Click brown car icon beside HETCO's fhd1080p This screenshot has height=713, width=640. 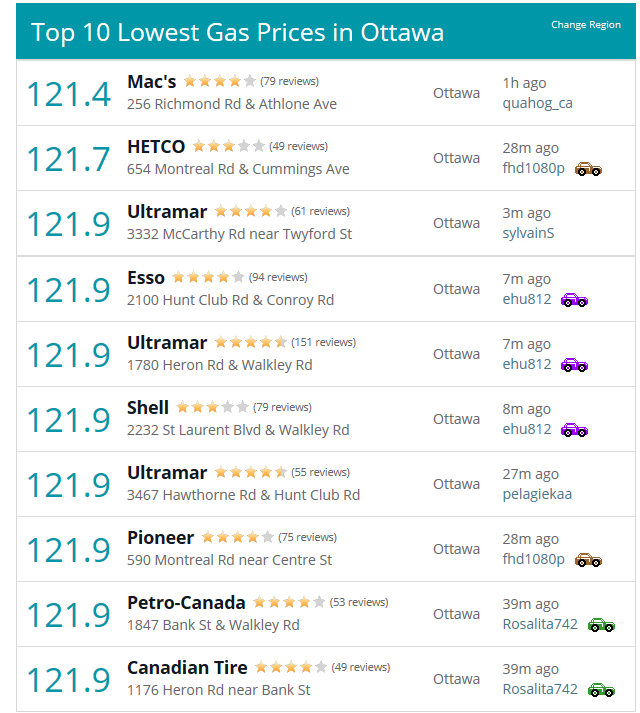click(x=588, y=169)
